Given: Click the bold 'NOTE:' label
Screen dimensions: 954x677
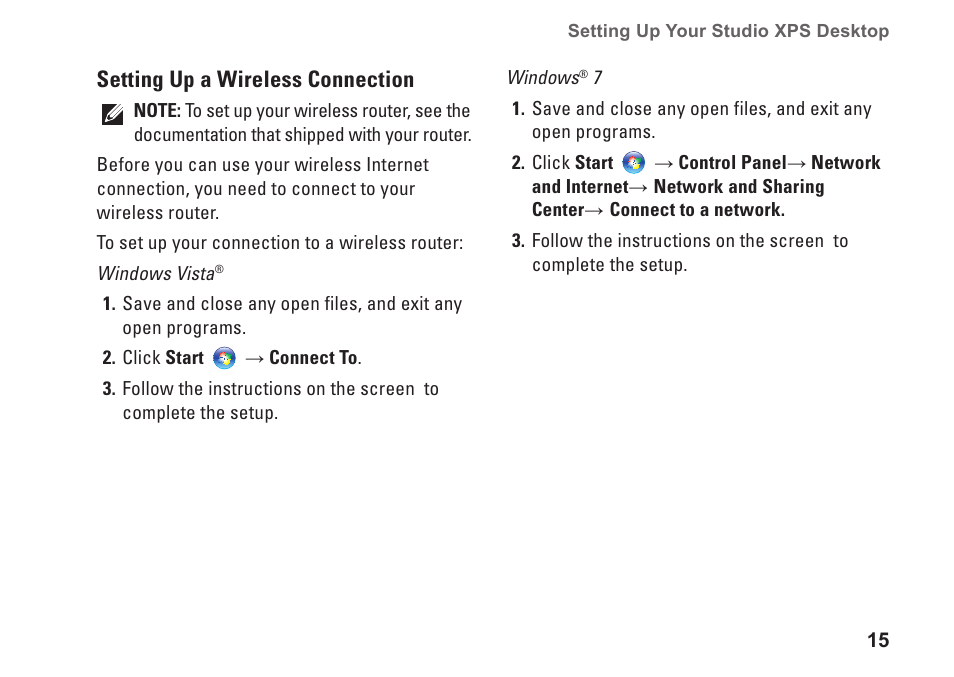Looking at the screenshot, I should pos(157,111).
